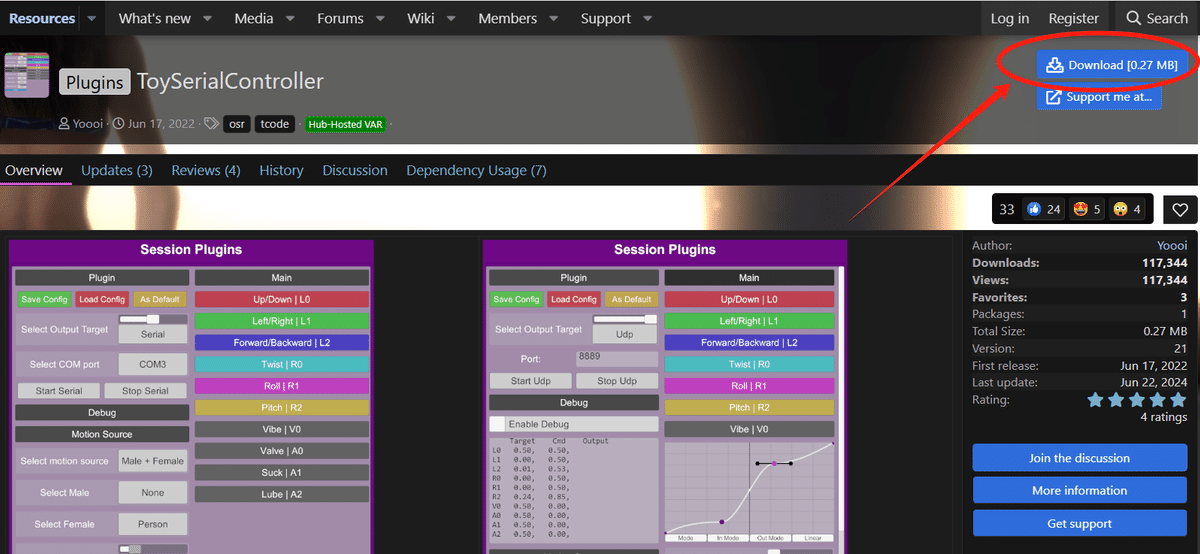Click the astonished Wow reaction
The width and height of the screenshot is (1200, 554).
tap(1122, 209)
